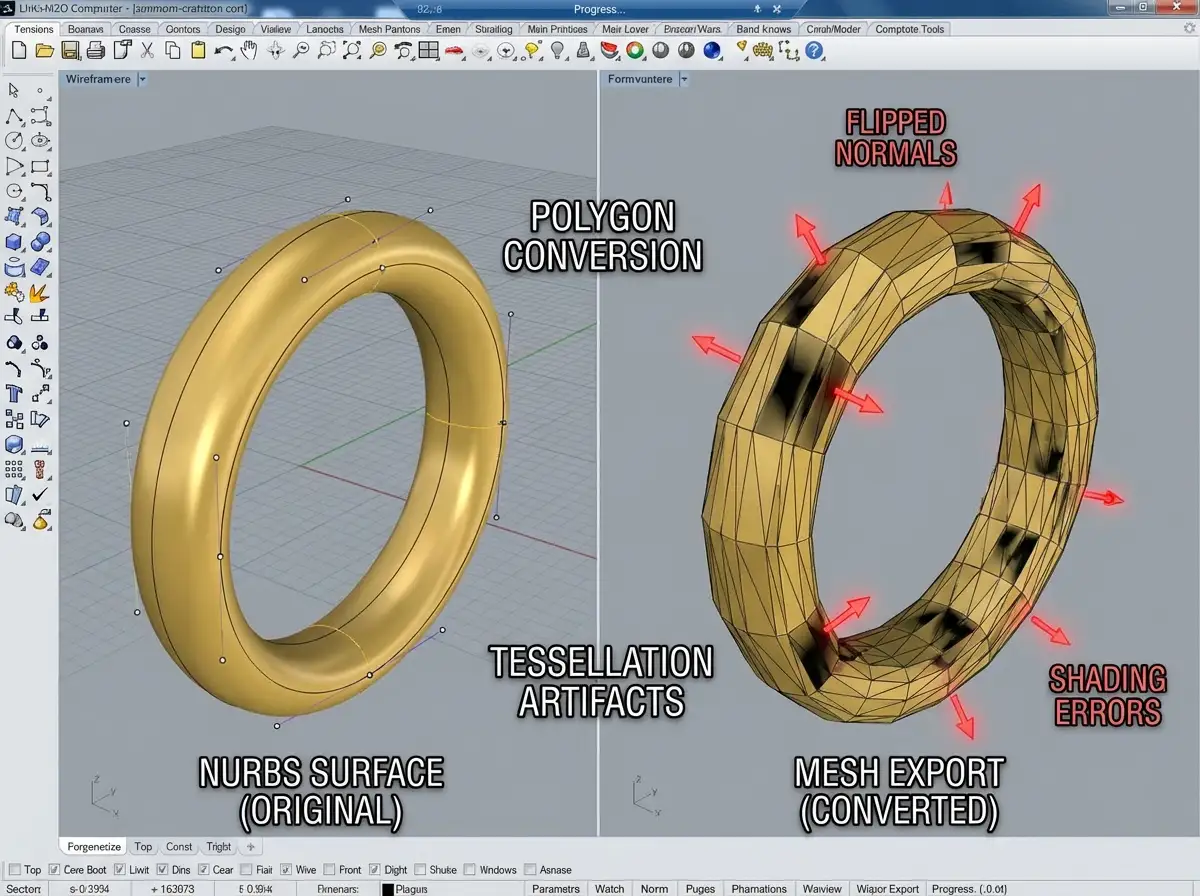Switch to the Const viewport tab
This screenshot has height=896, width=1200.
[178, 846]
